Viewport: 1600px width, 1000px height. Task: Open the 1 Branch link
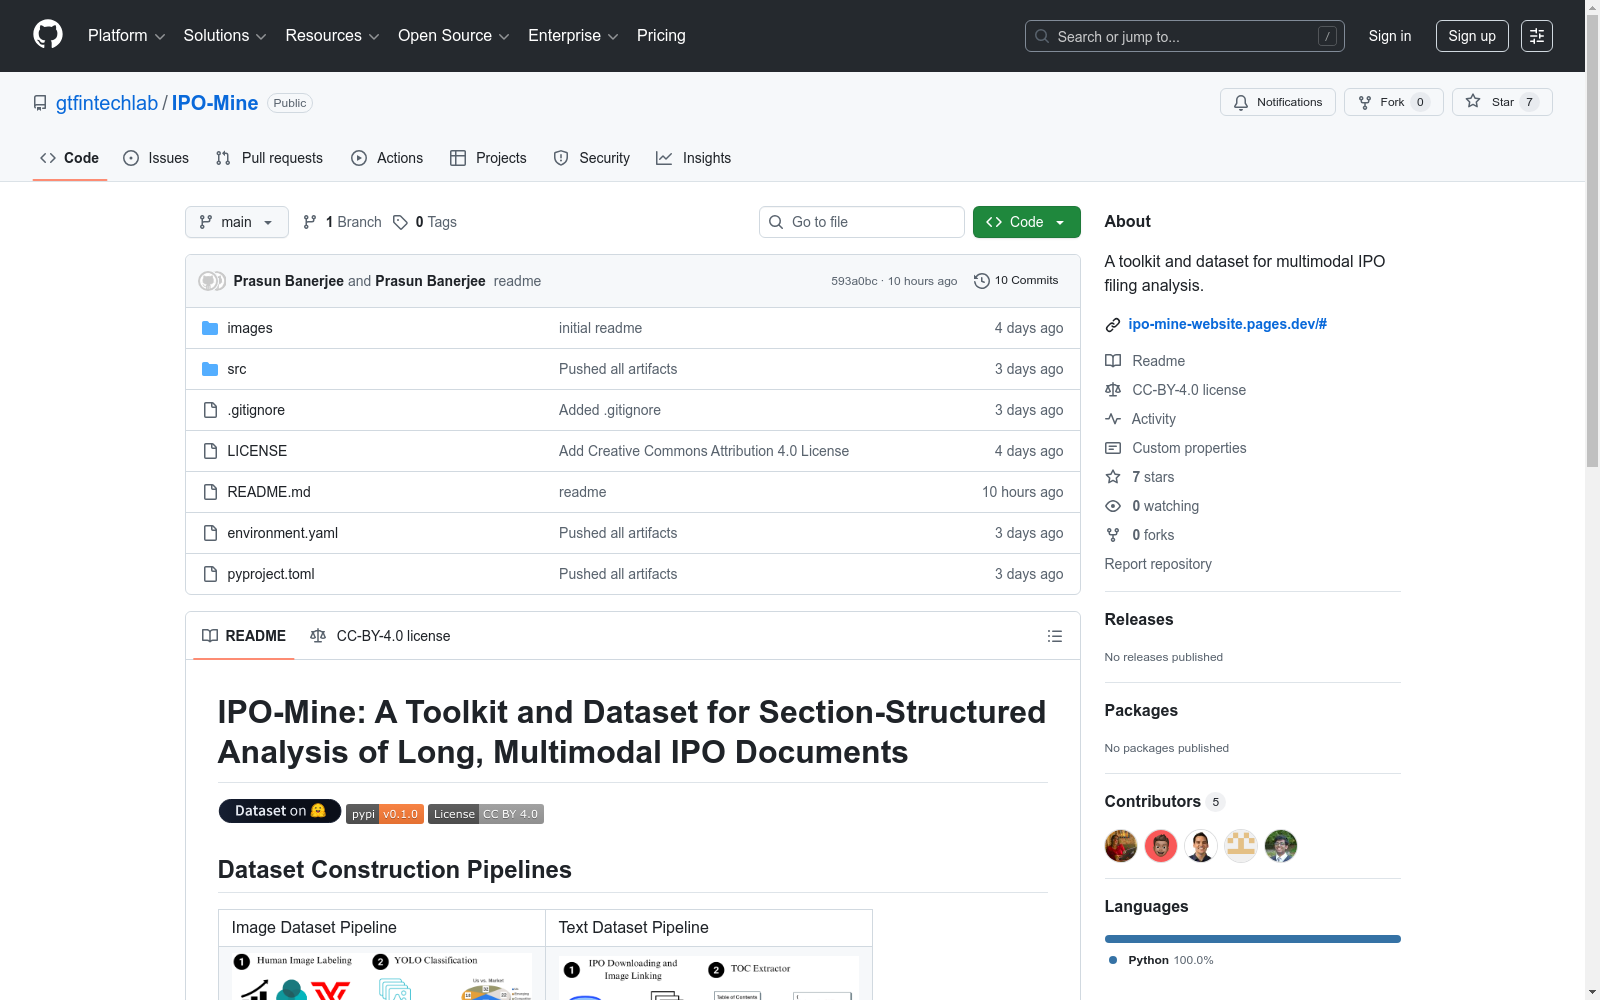tap(343, 222)
